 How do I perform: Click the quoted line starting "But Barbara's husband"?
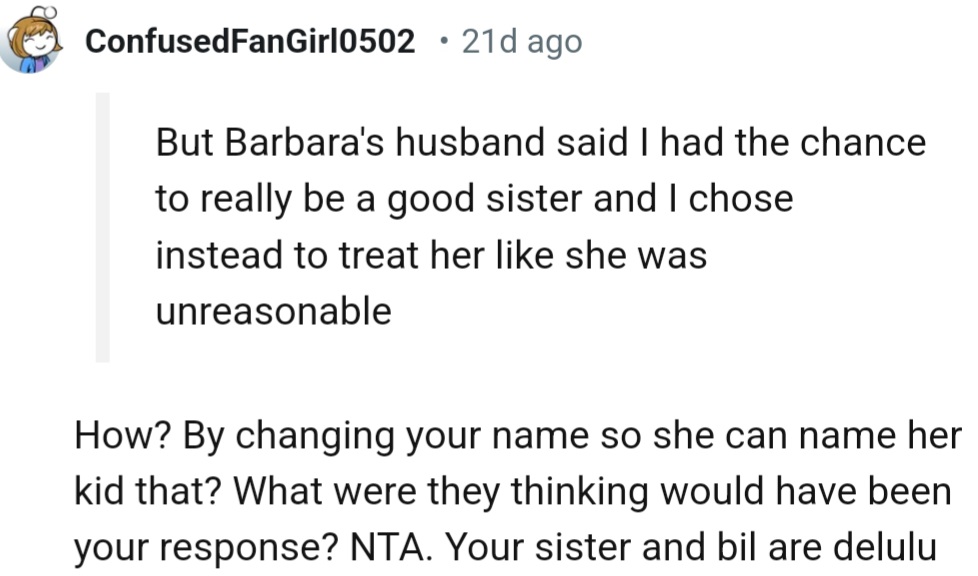pos(540,143)
